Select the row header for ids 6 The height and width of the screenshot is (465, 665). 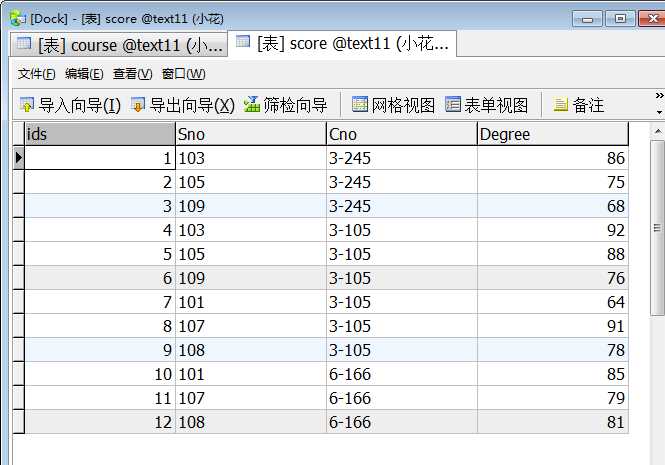(x=19, y=278)
